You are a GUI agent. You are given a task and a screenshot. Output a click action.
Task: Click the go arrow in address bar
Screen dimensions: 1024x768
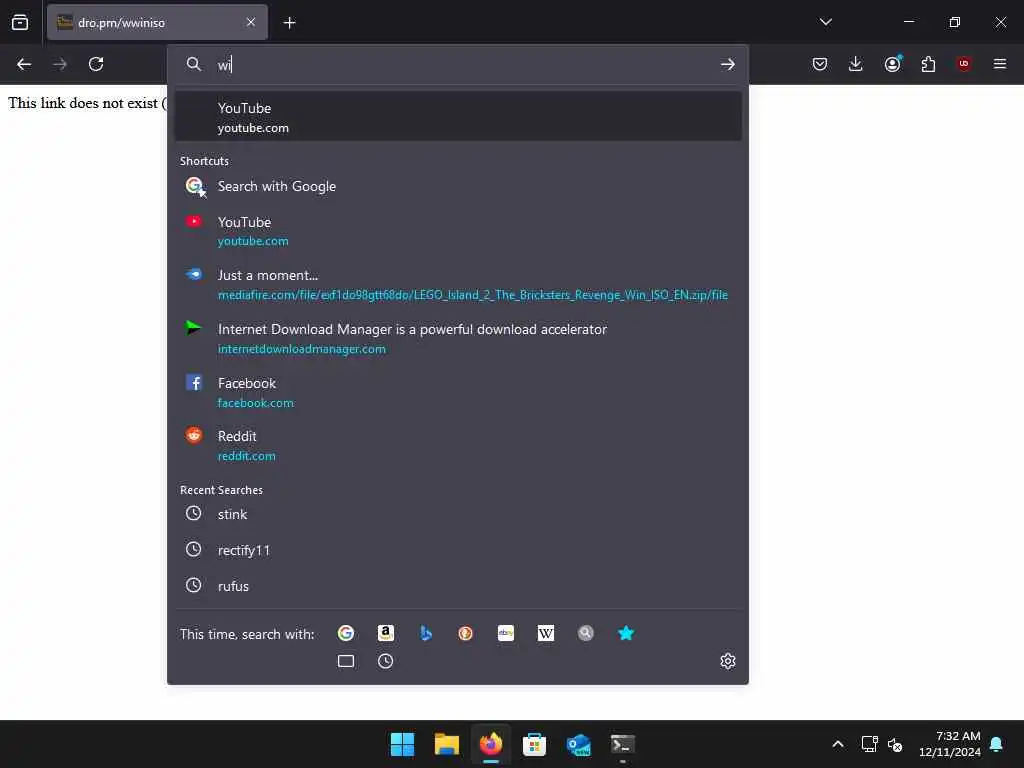728,64
